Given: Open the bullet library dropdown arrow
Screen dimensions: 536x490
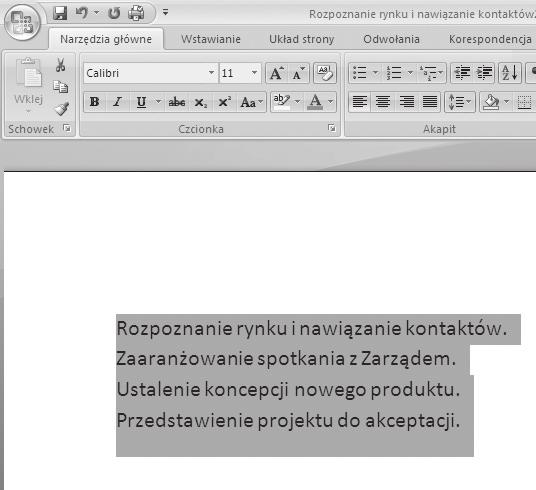Looking at the screenshot, I should tap(375, 72).
